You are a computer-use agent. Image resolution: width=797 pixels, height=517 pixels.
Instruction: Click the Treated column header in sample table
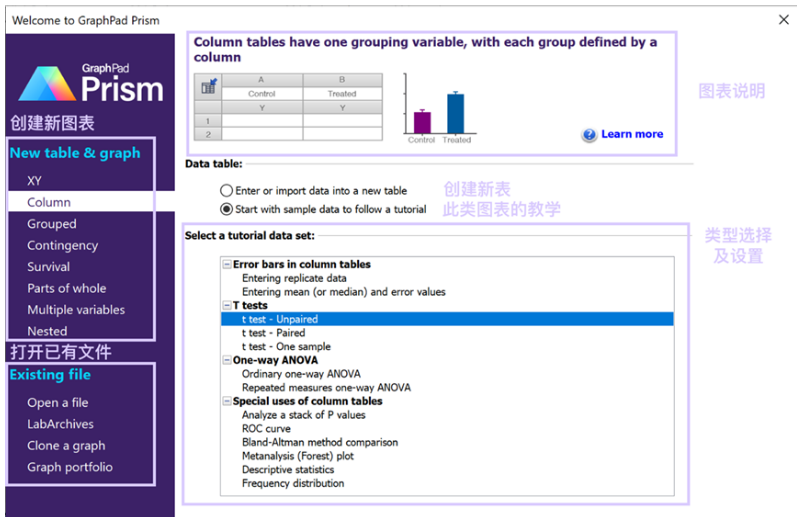click(x=342, y=94)
